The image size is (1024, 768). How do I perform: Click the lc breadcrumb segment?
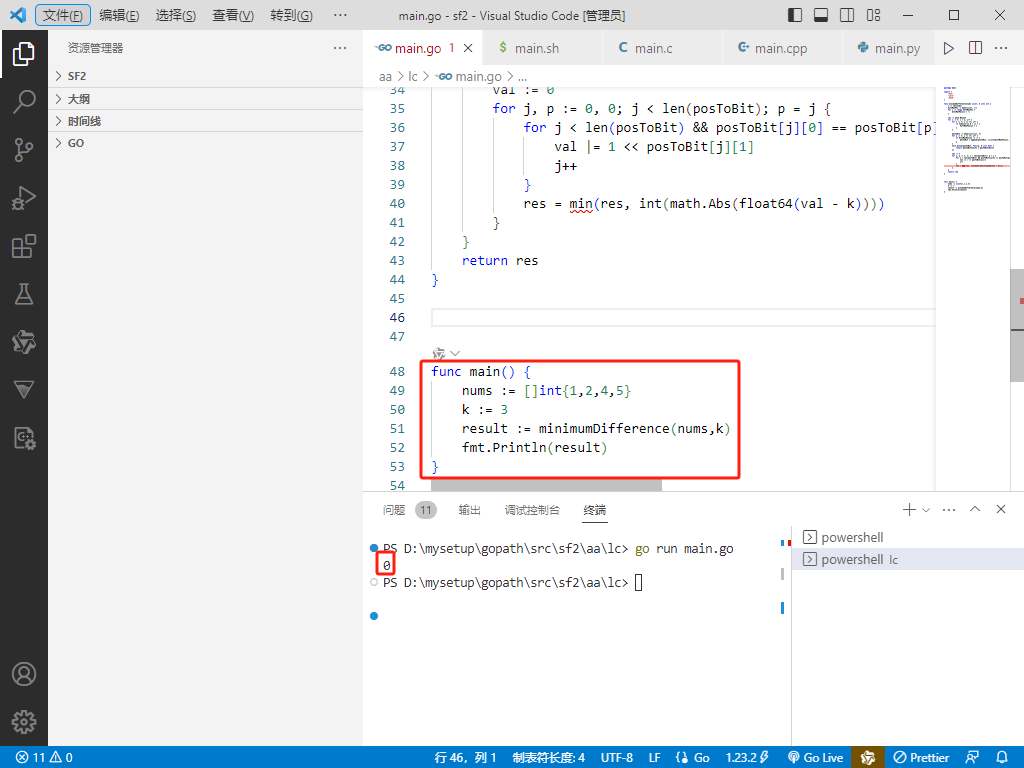click(413, 76)
